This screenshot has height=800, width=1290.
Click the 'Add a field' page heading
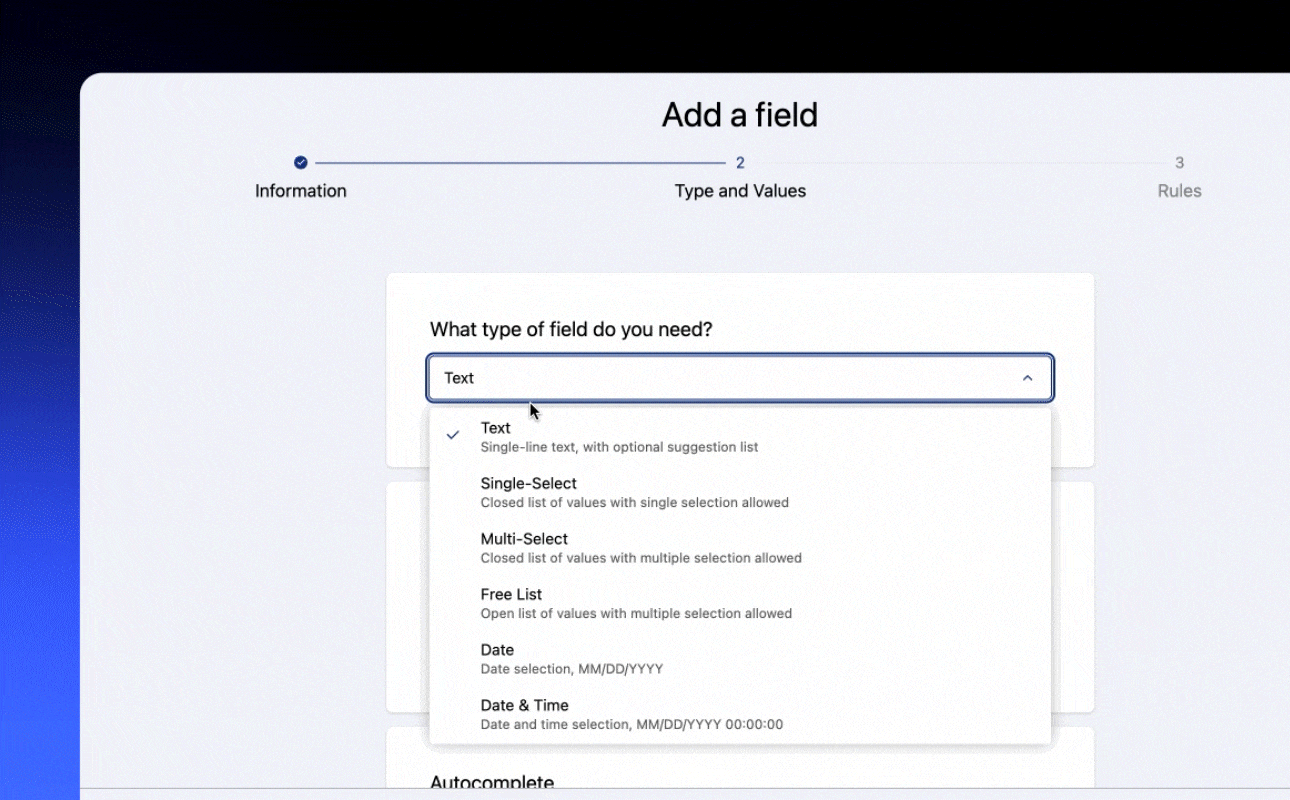coord(740,115)
